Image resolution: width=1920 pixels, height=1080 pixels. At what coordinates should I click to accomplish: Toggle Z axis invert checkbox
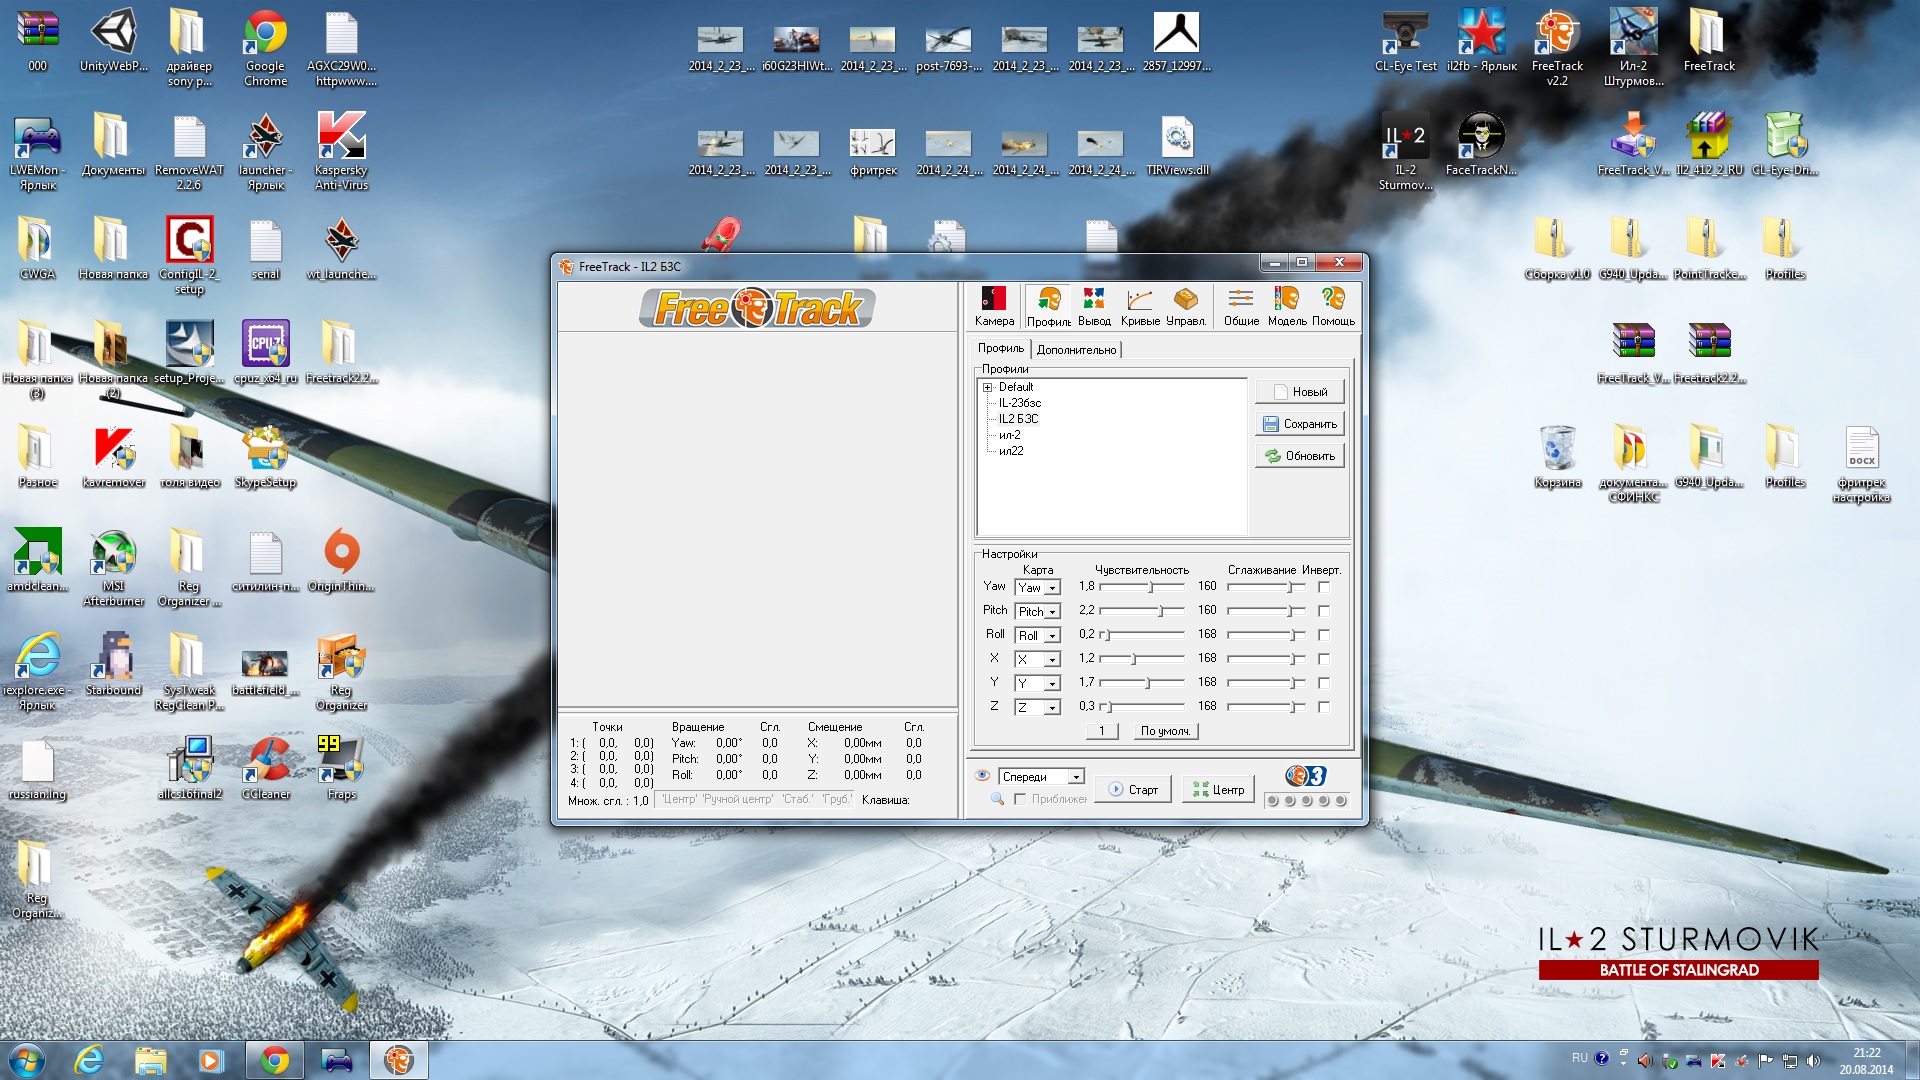pyautogui.click(x=1324, y=707)
